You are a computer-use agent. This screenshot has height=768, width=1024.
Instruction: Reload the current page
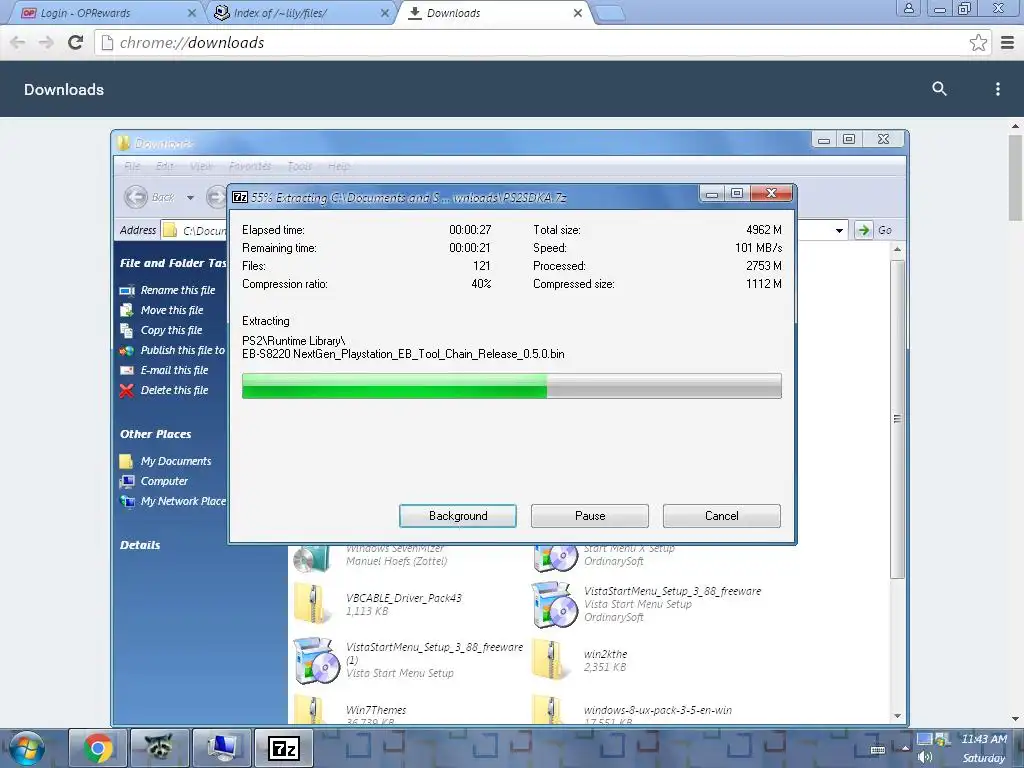tap(76, 42)
